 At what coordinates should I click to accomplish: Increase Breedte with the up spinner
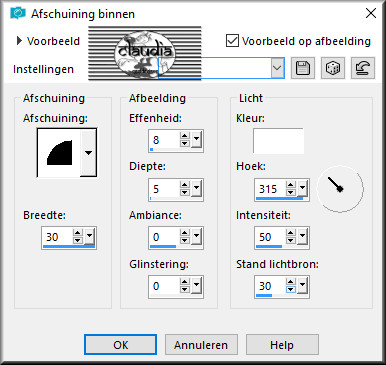coord(78,233)
